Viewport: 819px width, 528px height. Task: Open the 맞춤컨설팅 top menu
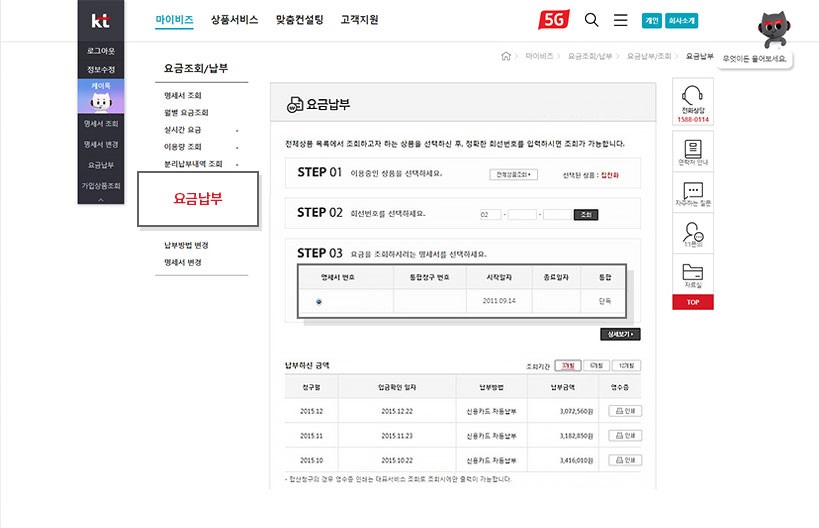(299, 20)
